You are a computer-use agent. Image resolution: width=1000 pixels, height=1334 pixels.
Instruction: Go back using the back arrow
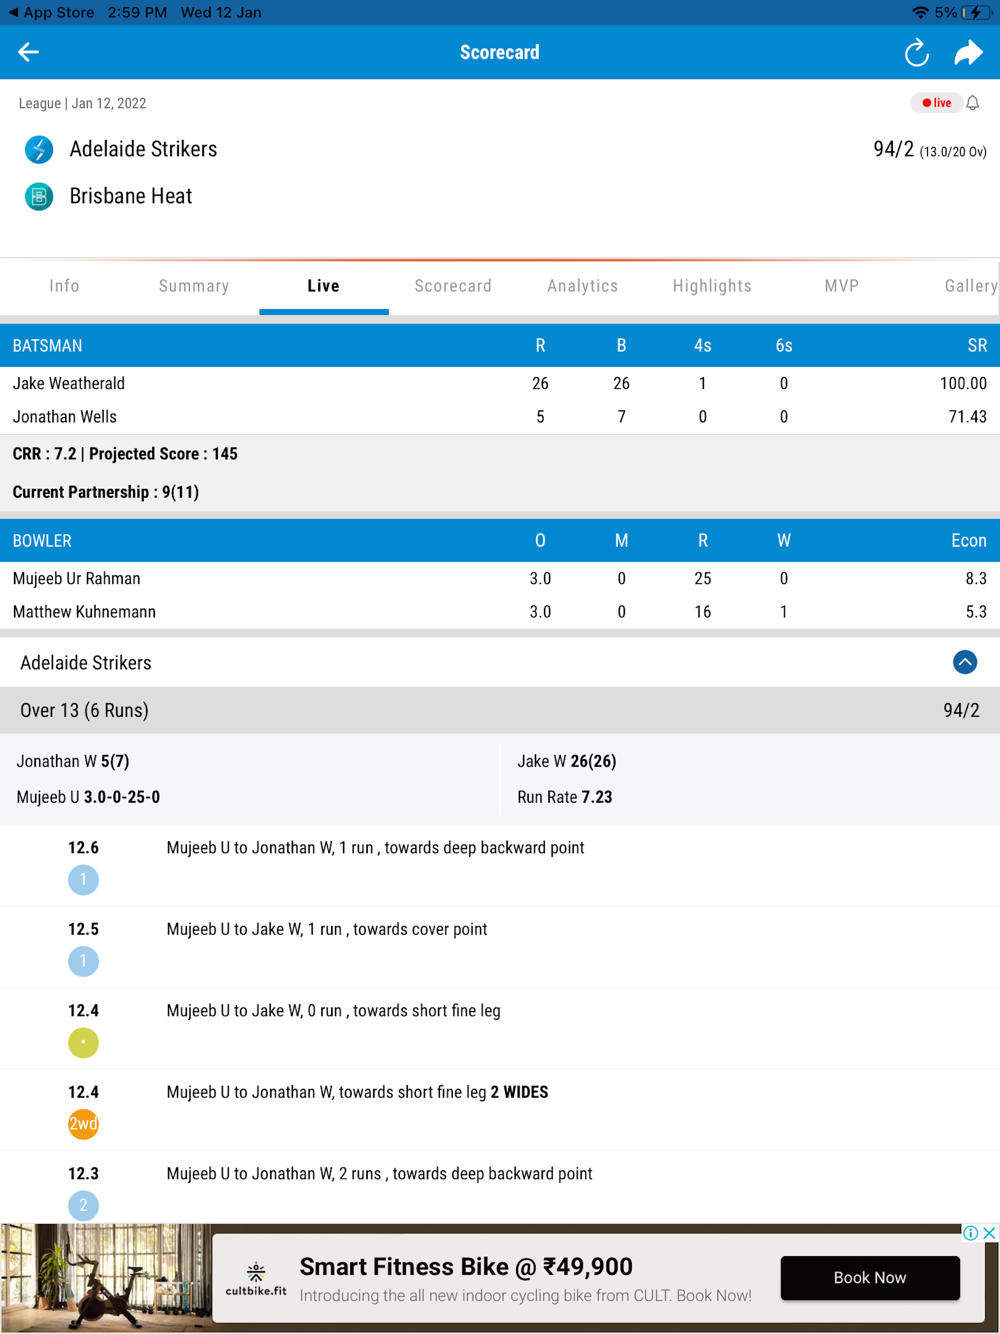coord(28,52)
